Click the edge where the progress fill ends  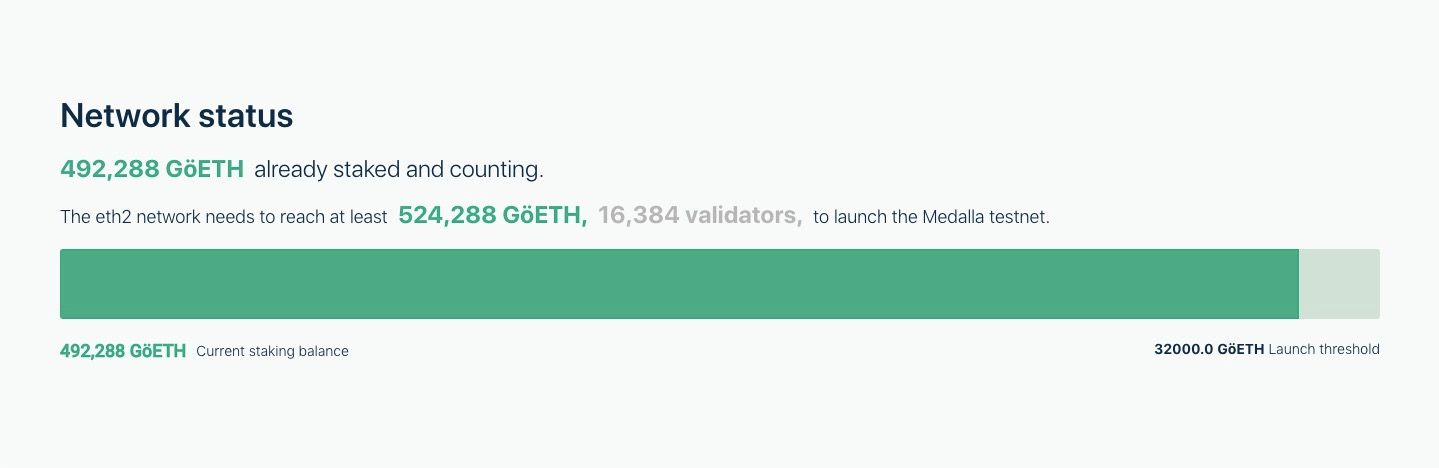[1298, 284]
